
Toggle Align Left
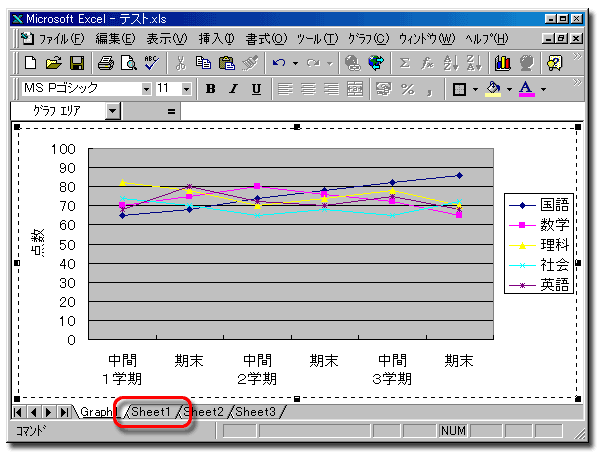pyautogui.click(x=285, y=89)
